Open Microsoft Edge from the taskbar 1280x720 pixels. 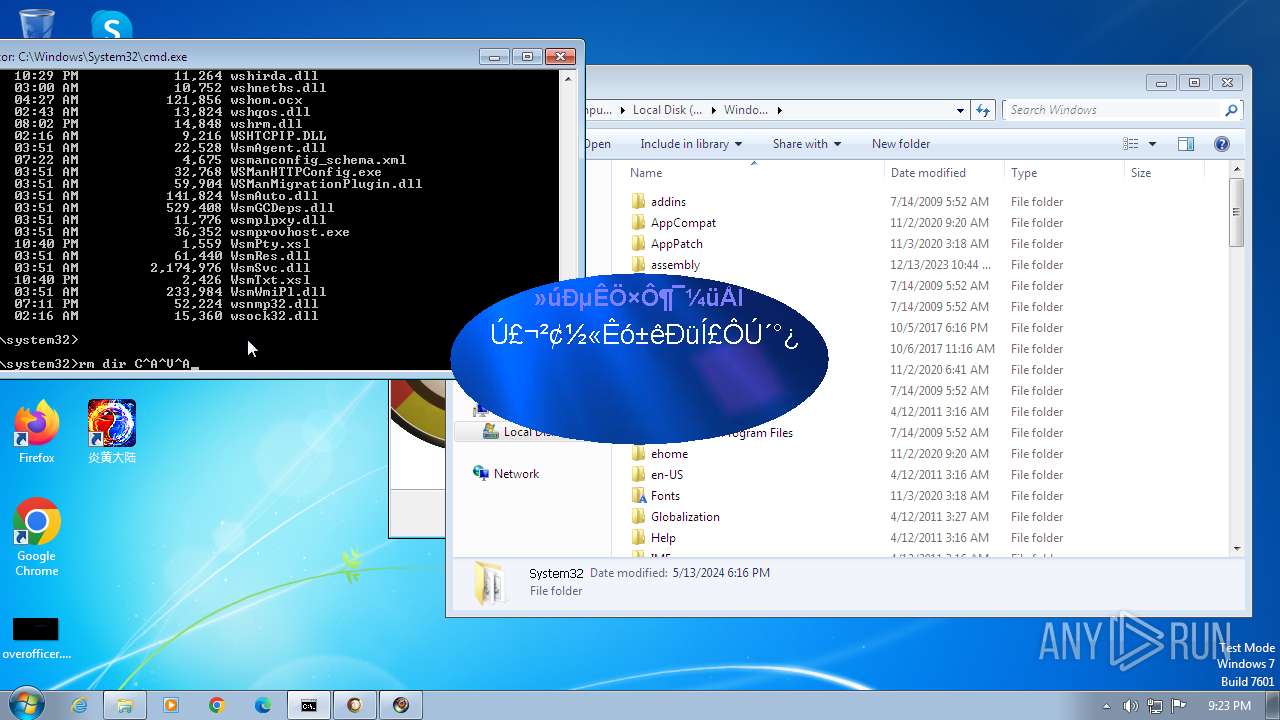[x=262, y=705]
